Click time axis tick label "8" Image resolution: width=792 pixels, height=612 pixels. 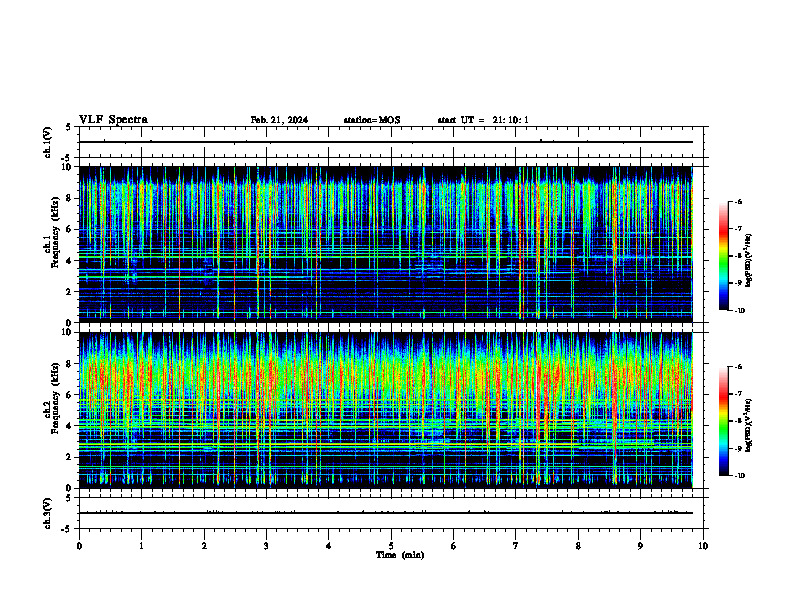pos(578,546)
